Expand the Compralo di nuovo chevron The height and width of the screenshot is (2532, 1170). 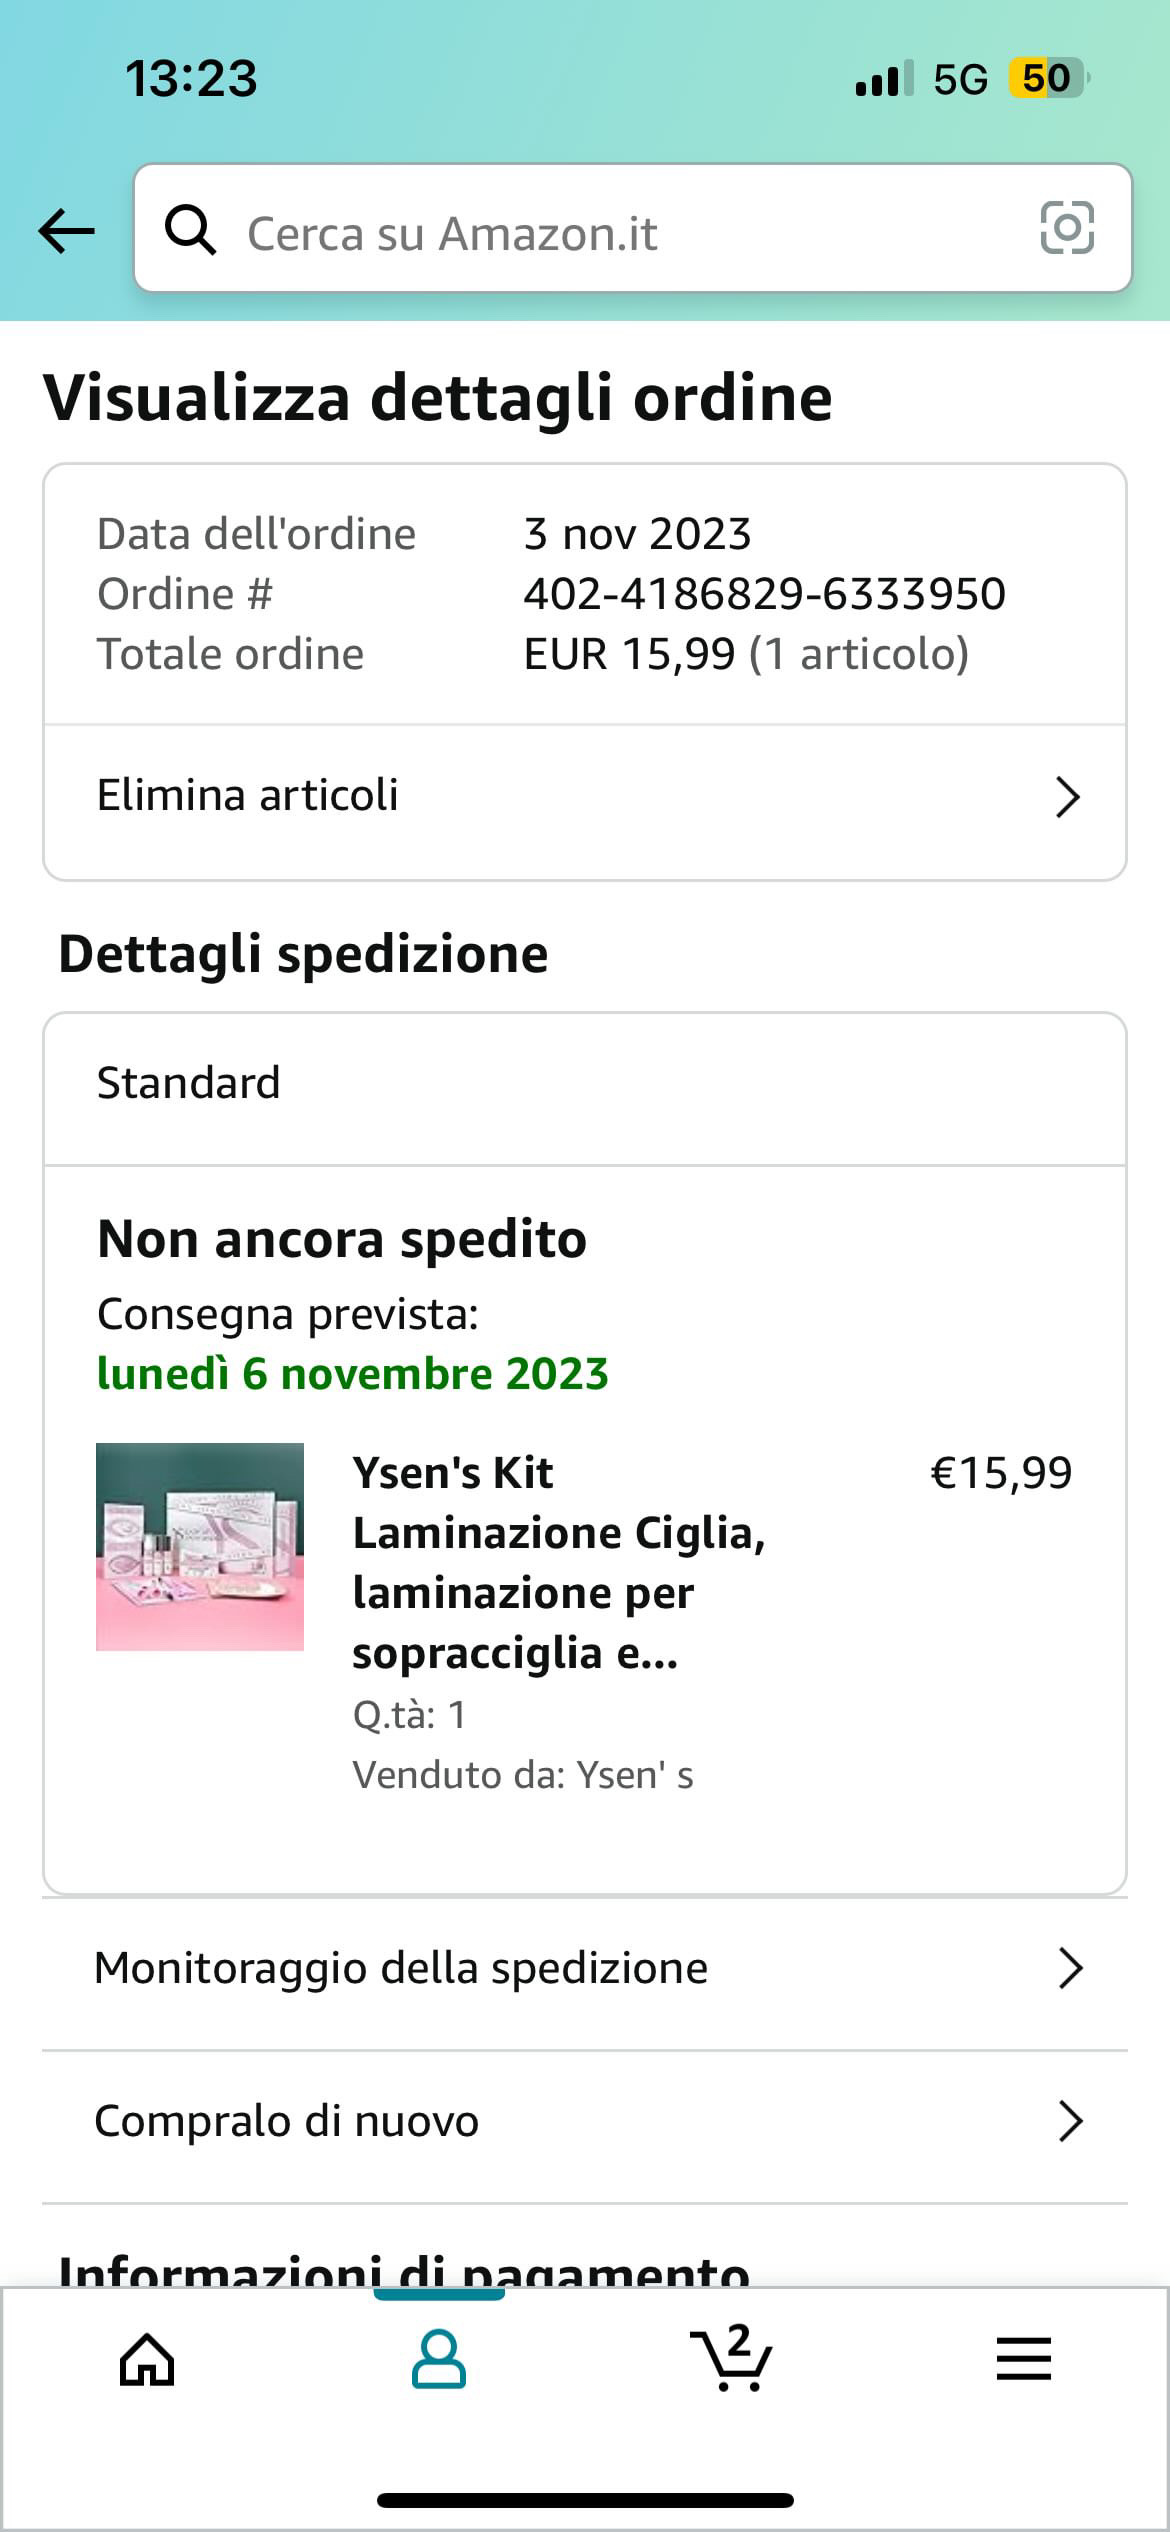click(x=1070, y=2121)
